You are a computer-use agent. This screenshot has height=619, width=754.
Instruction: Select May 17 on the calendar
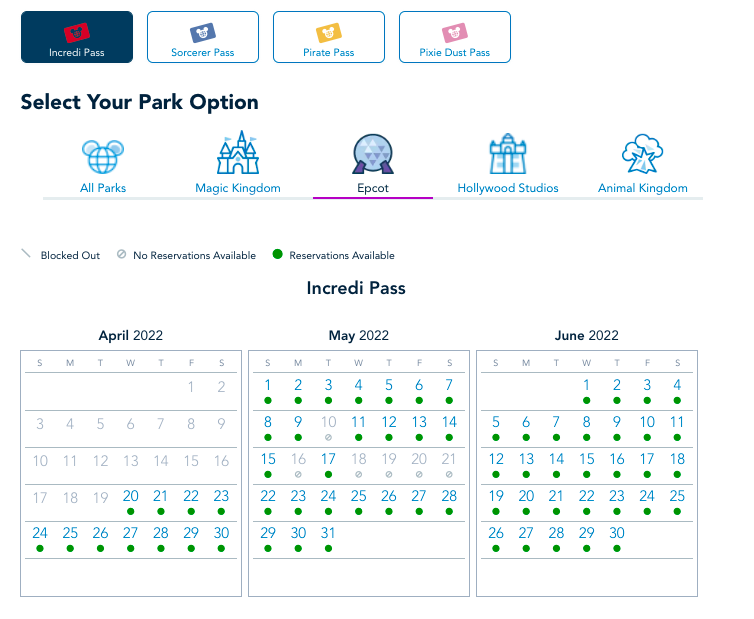328,460
